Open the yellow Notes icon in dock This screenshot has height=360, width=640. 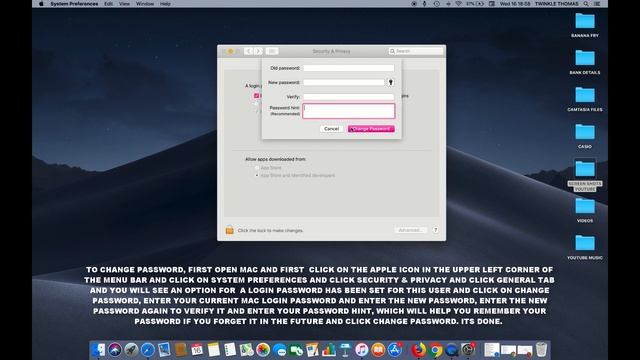[213, 350]
